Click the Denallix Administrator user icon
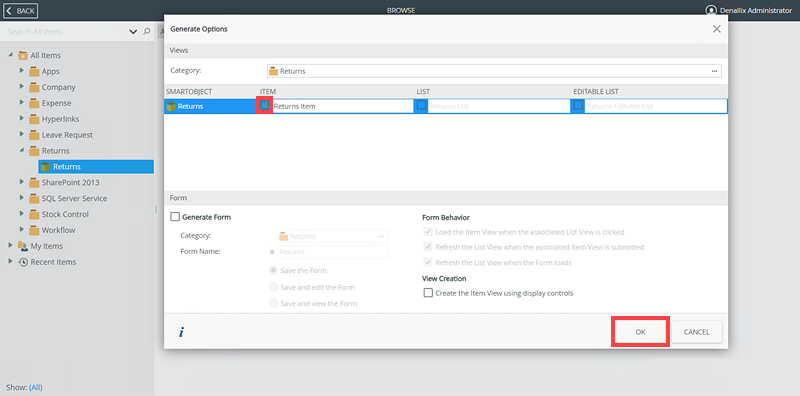Viewport: 800px width, 396px height. 711,10
